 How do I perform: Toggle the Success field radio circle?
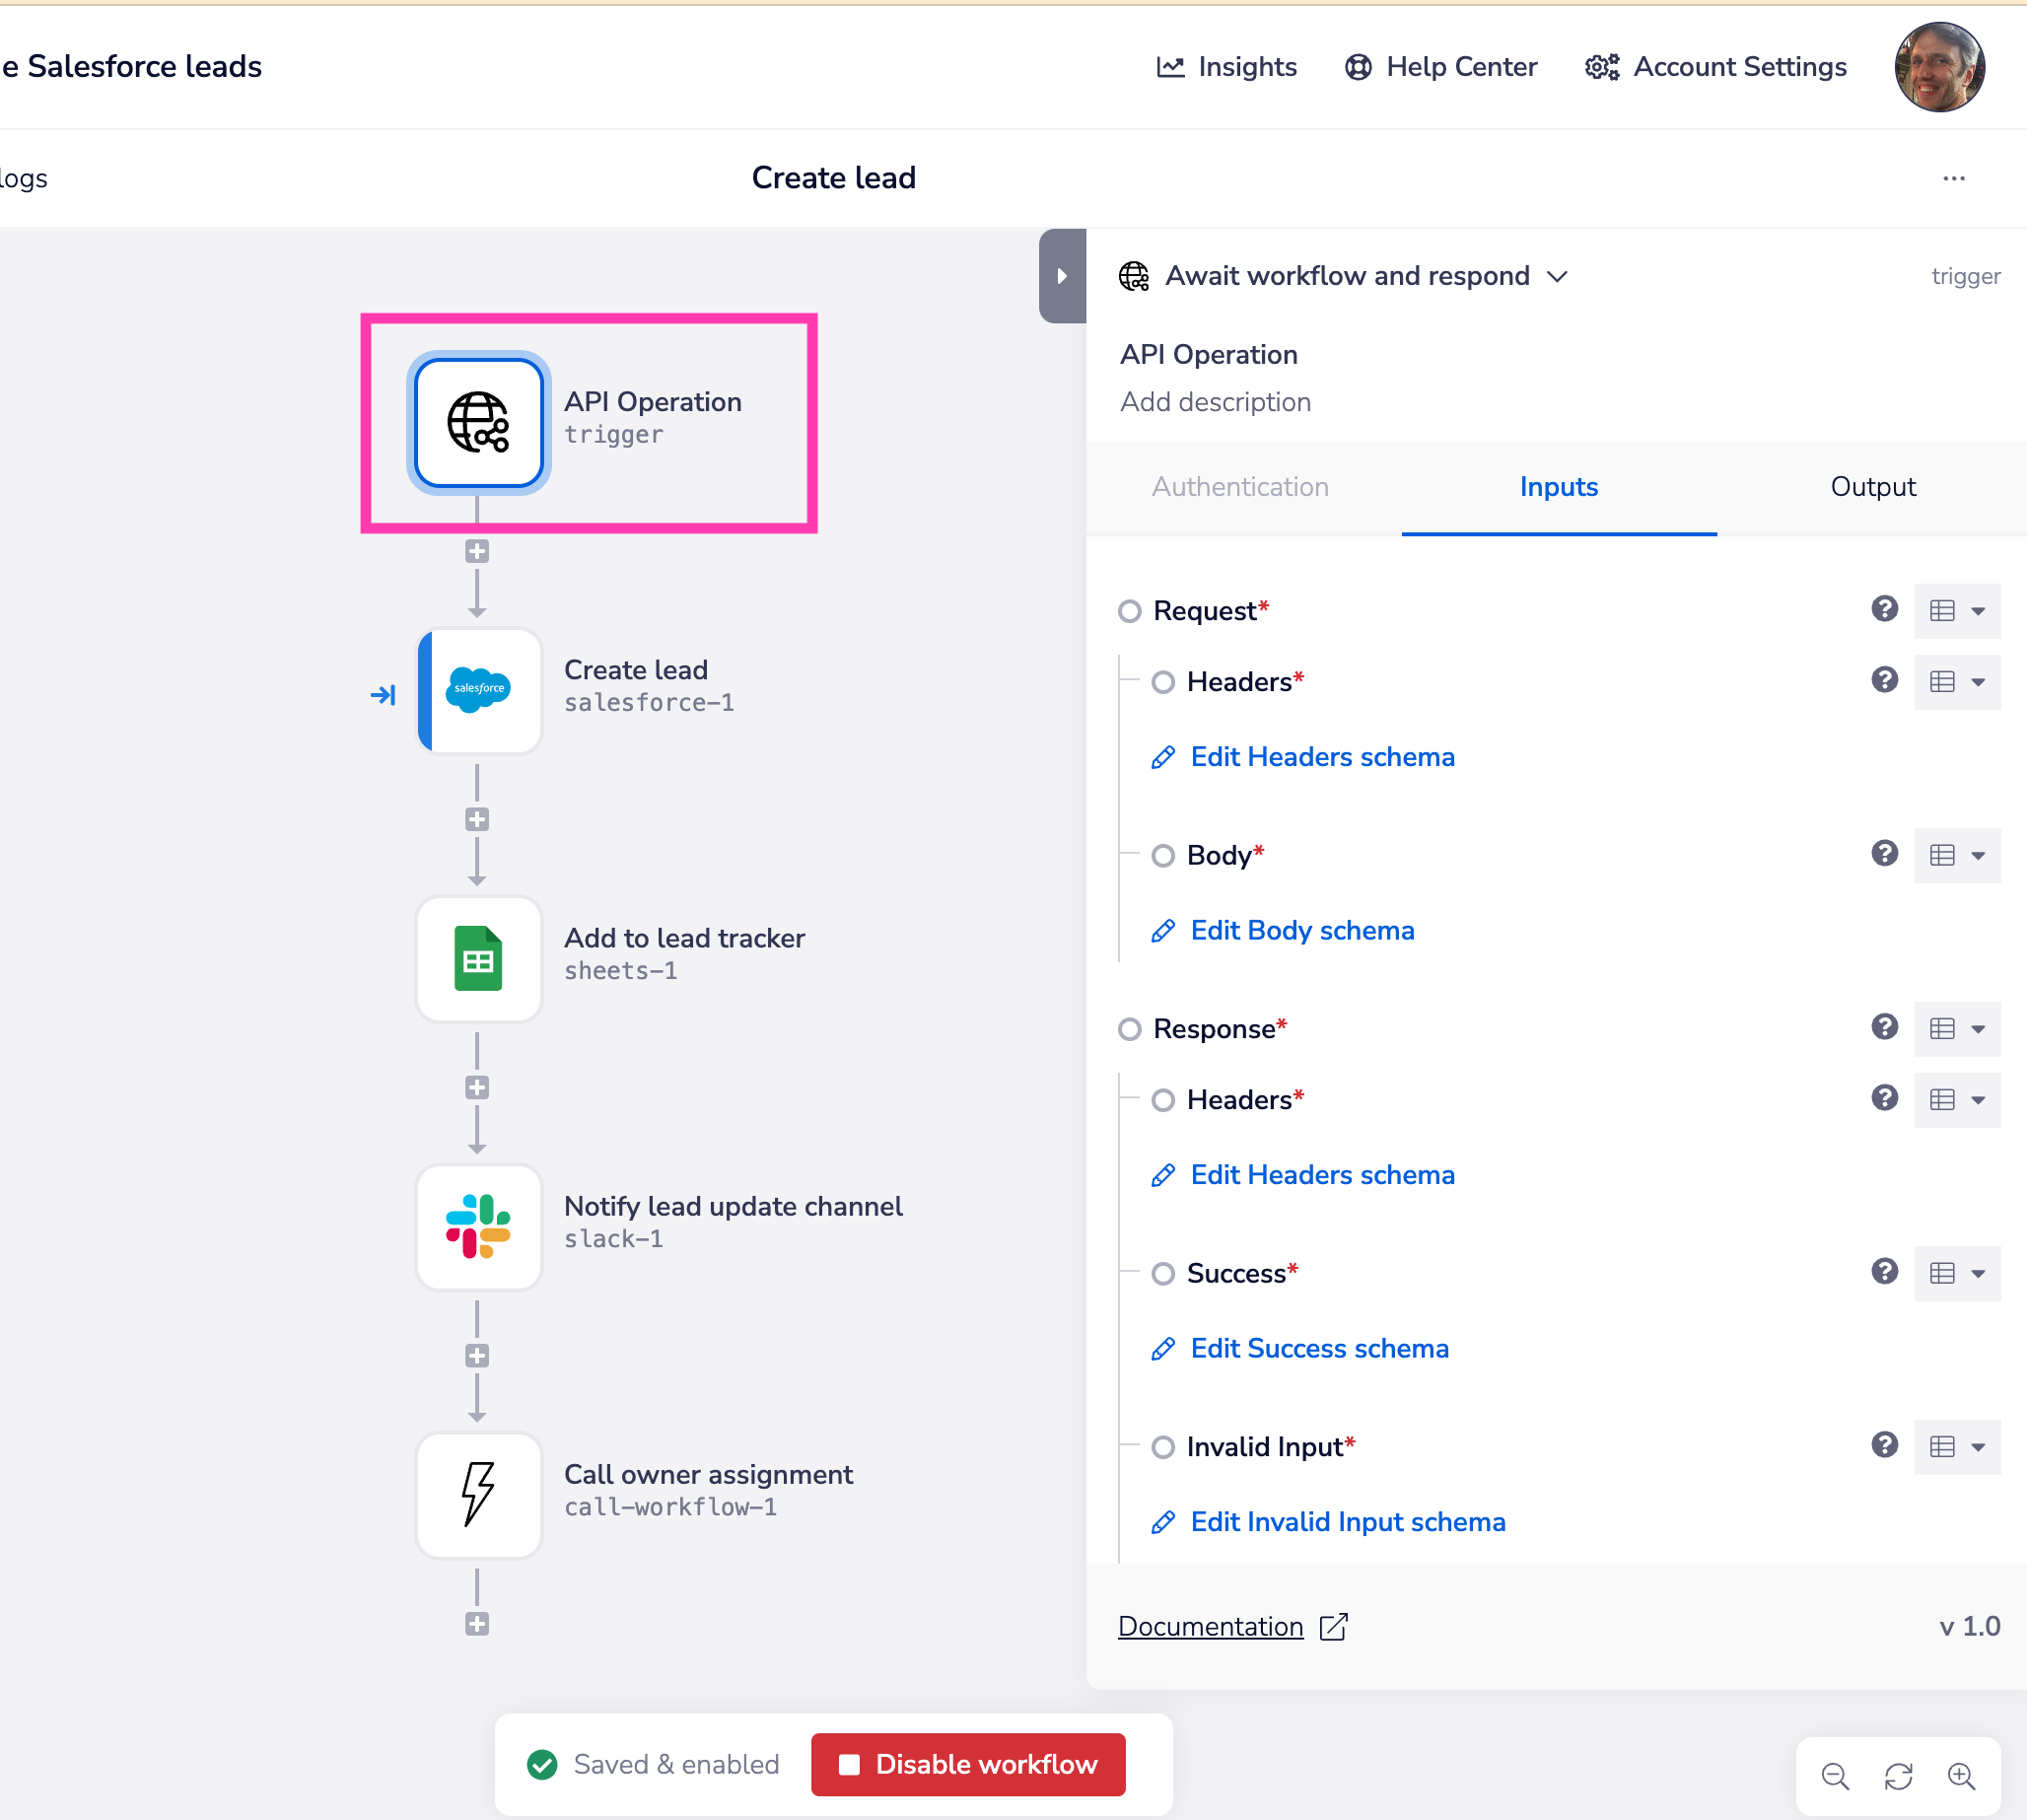1162,1273
